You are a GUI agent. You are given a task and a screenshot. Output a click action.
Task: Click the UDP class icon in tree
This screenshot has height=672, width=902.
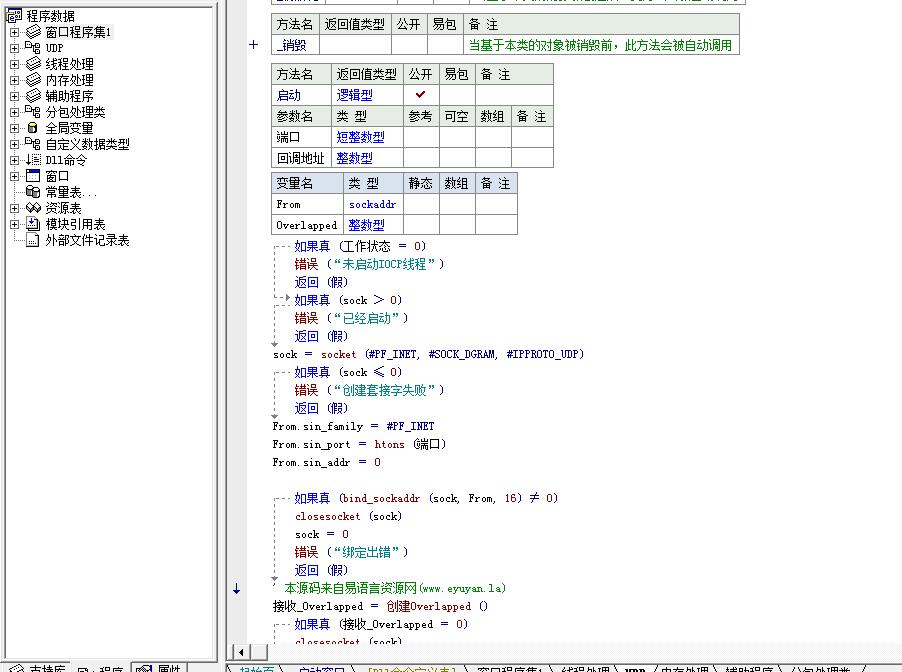tap(33, 48)
